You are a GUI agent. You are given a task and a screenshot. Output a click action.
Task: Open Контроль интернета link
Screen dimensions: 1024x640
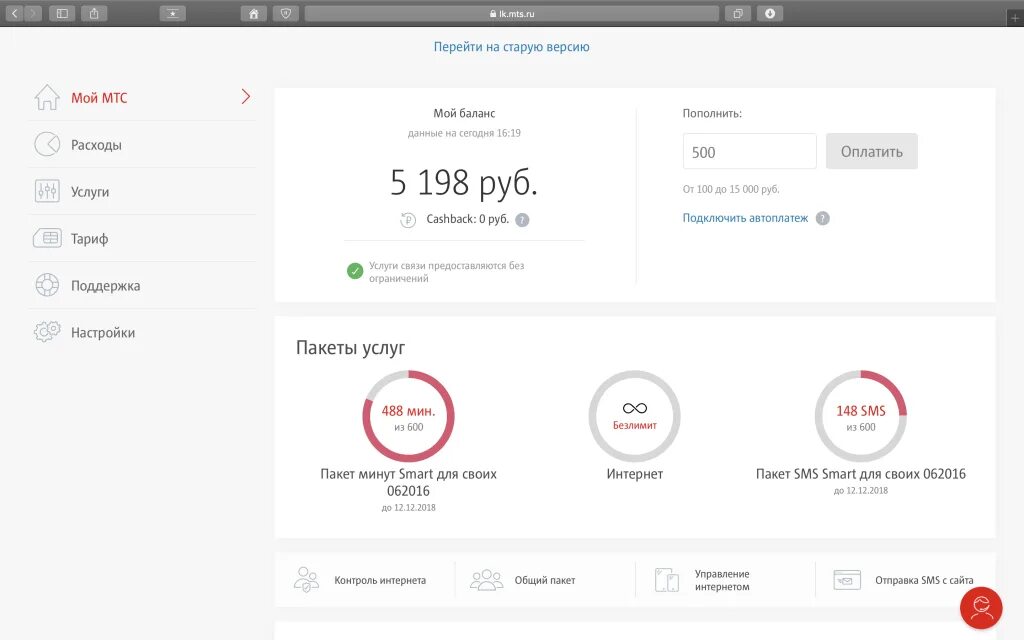click(380, 580)
